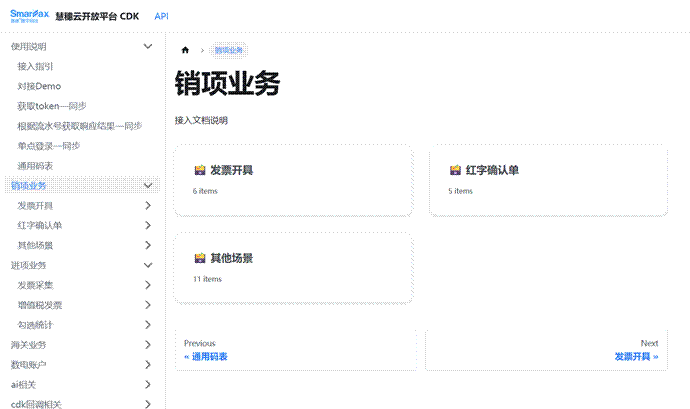Open the 红字确认单 card title
Screen dimensions: 690x409
coord(492,170)
